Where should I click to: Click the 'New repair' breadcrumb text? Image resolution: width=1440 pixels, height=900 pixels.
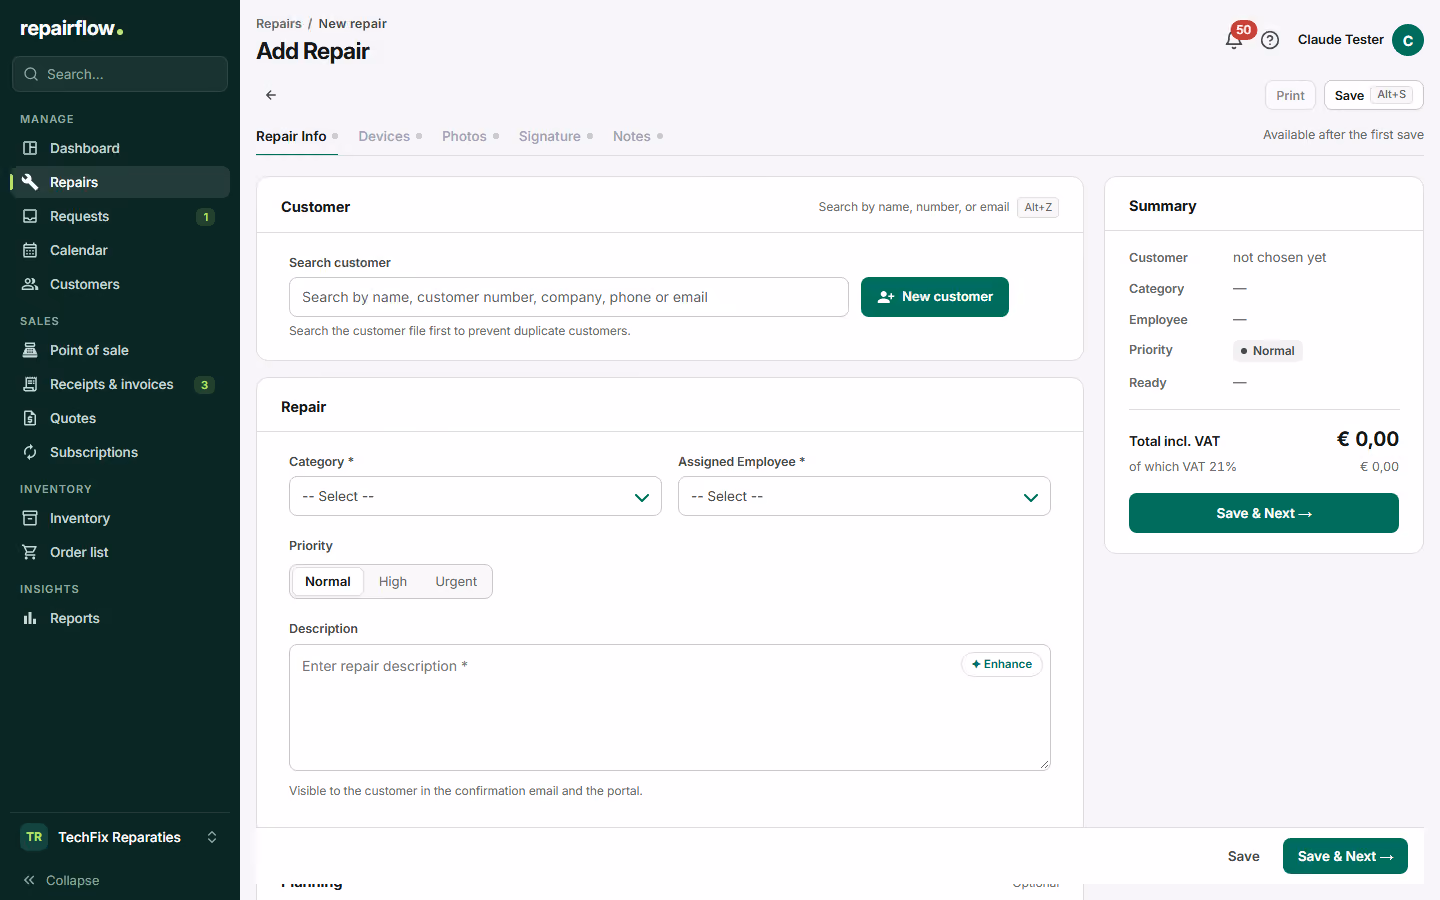(x=353, y=23)
